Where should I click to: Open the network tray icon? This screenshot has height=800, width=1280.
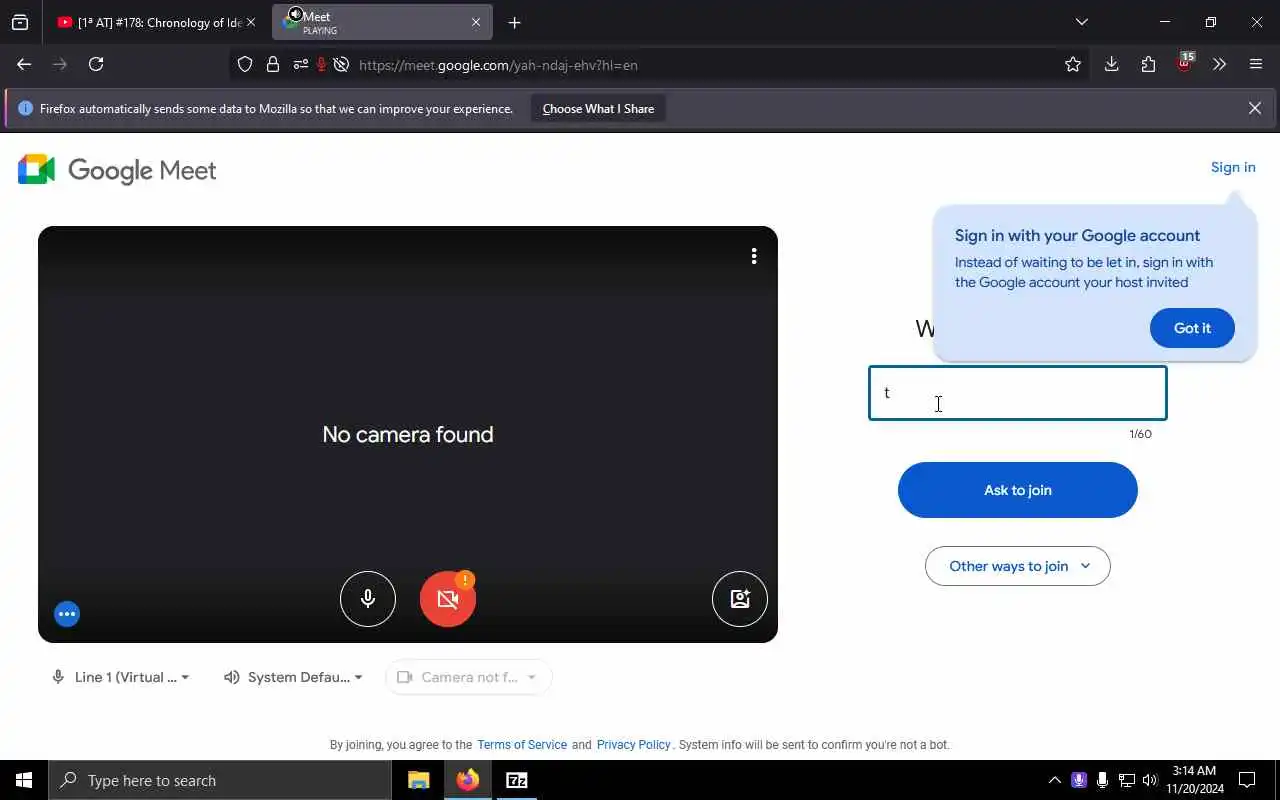coord(1127,780)
